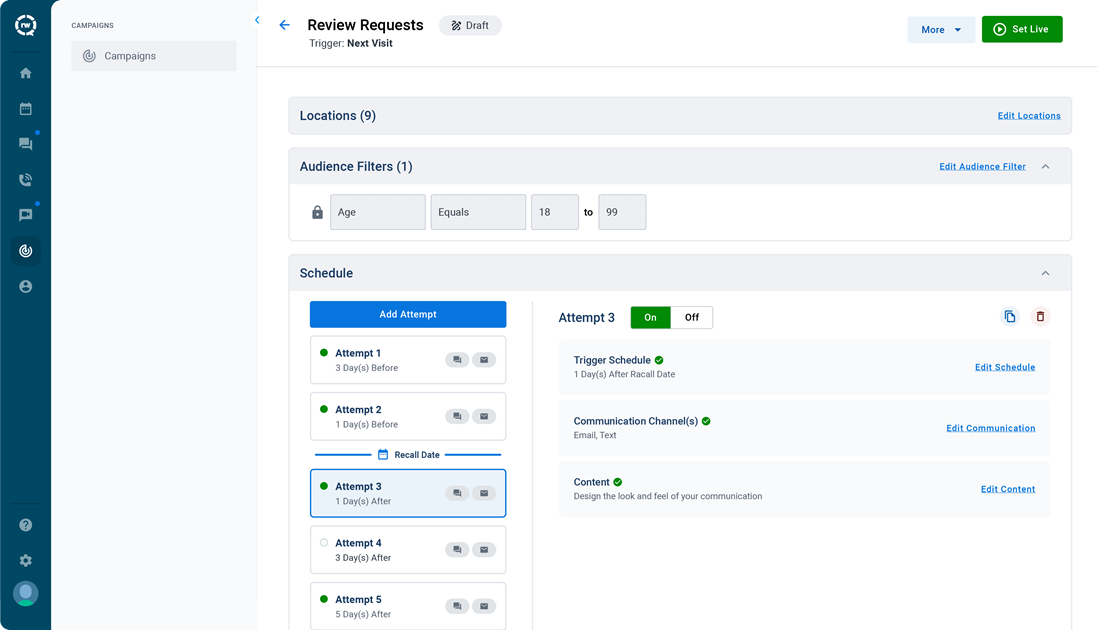The image size is (1099, 630).
Task: Click the email icon on Attempt 4
Action: 484,550
